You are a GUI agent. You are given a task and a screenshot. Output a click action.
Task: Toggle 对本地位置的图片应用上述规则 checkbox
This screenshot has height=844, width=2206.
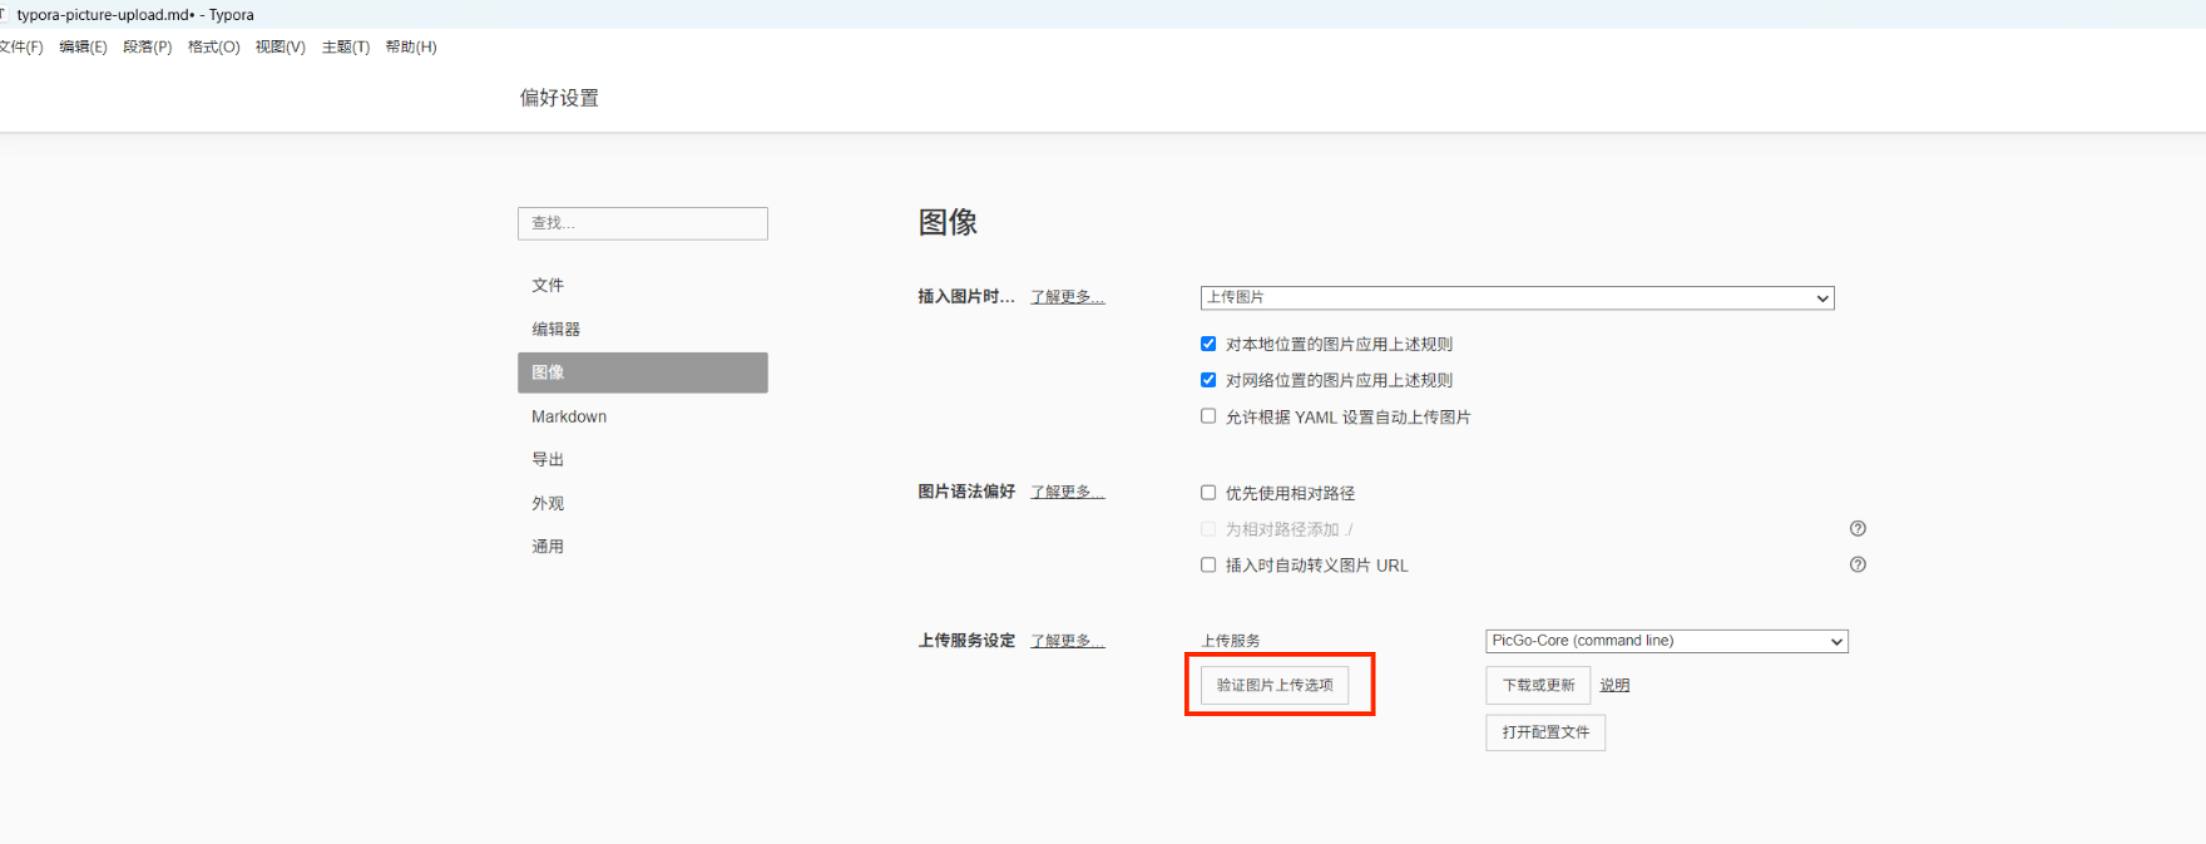[1208, 344]
